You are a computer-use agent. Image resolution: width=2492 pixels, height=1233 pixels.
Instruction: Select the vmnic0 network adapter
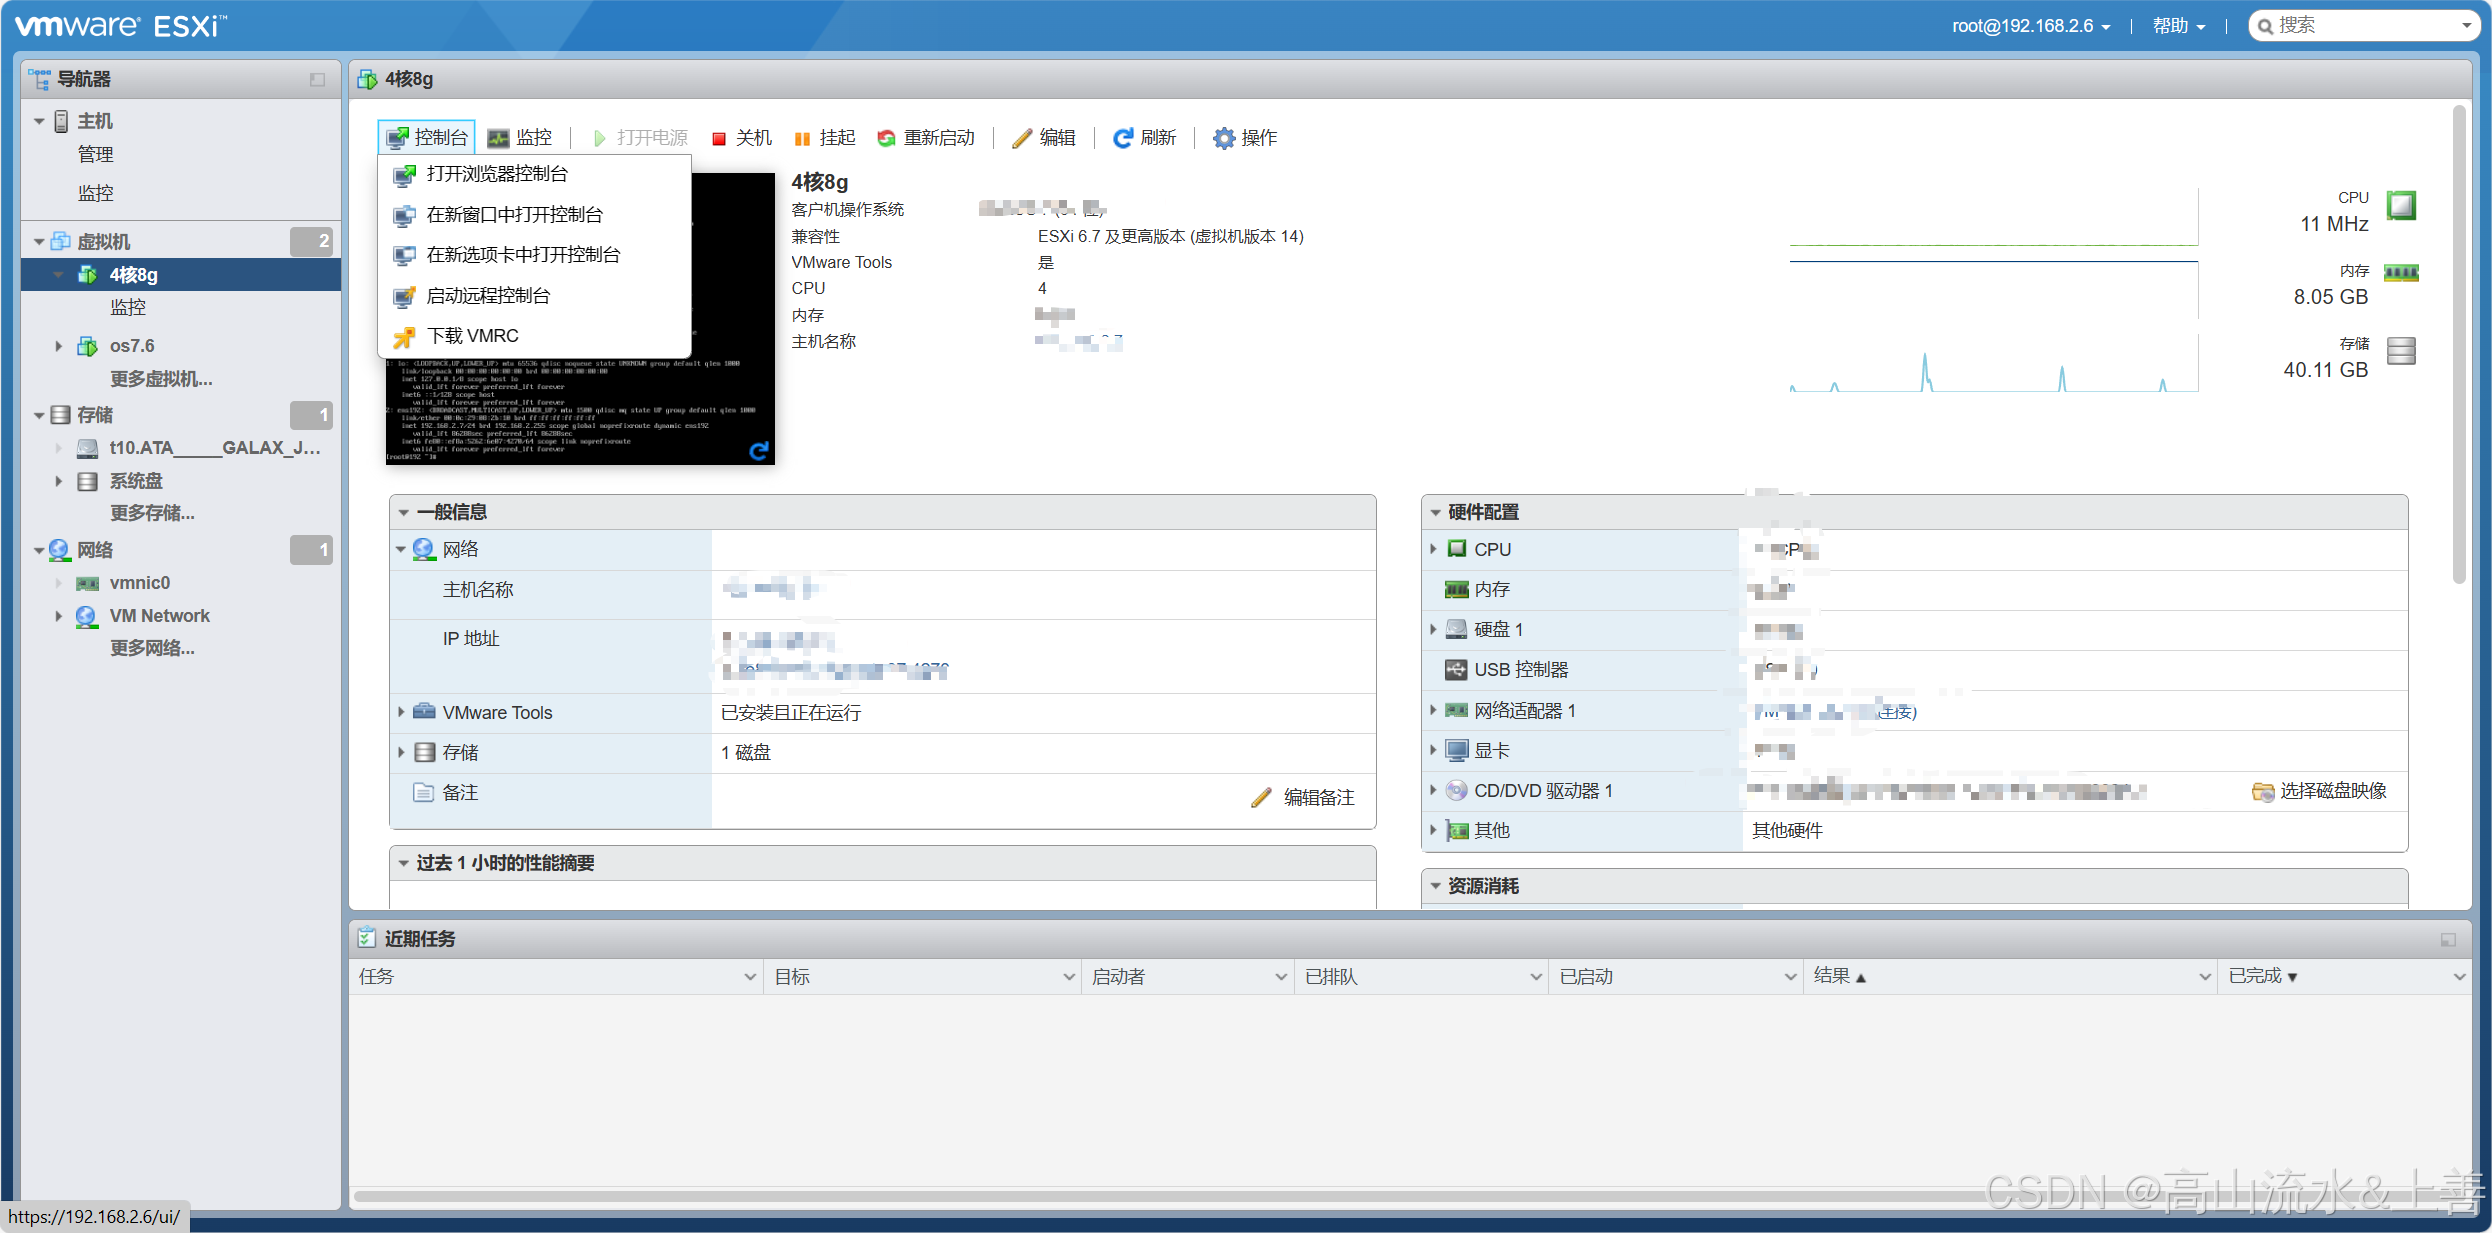pos(139,583)
